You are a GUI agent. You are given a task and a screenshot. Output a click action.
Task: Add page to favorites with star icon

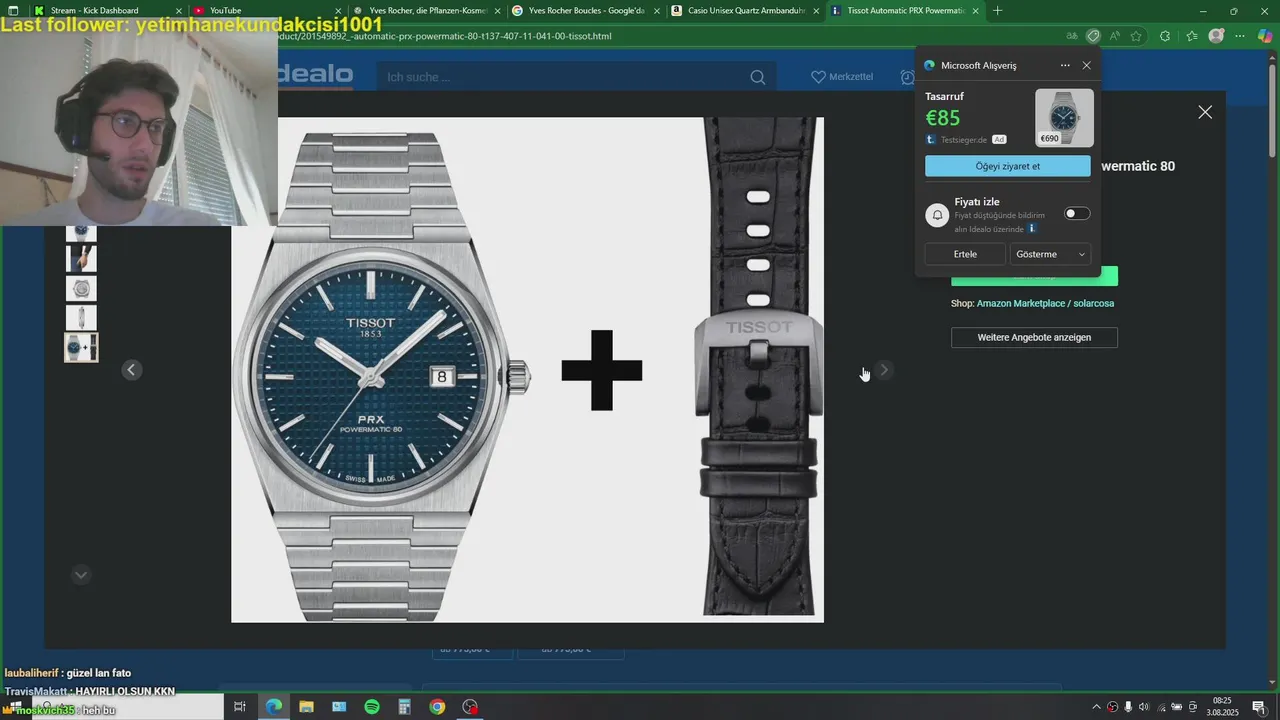tap(1136, 36)
